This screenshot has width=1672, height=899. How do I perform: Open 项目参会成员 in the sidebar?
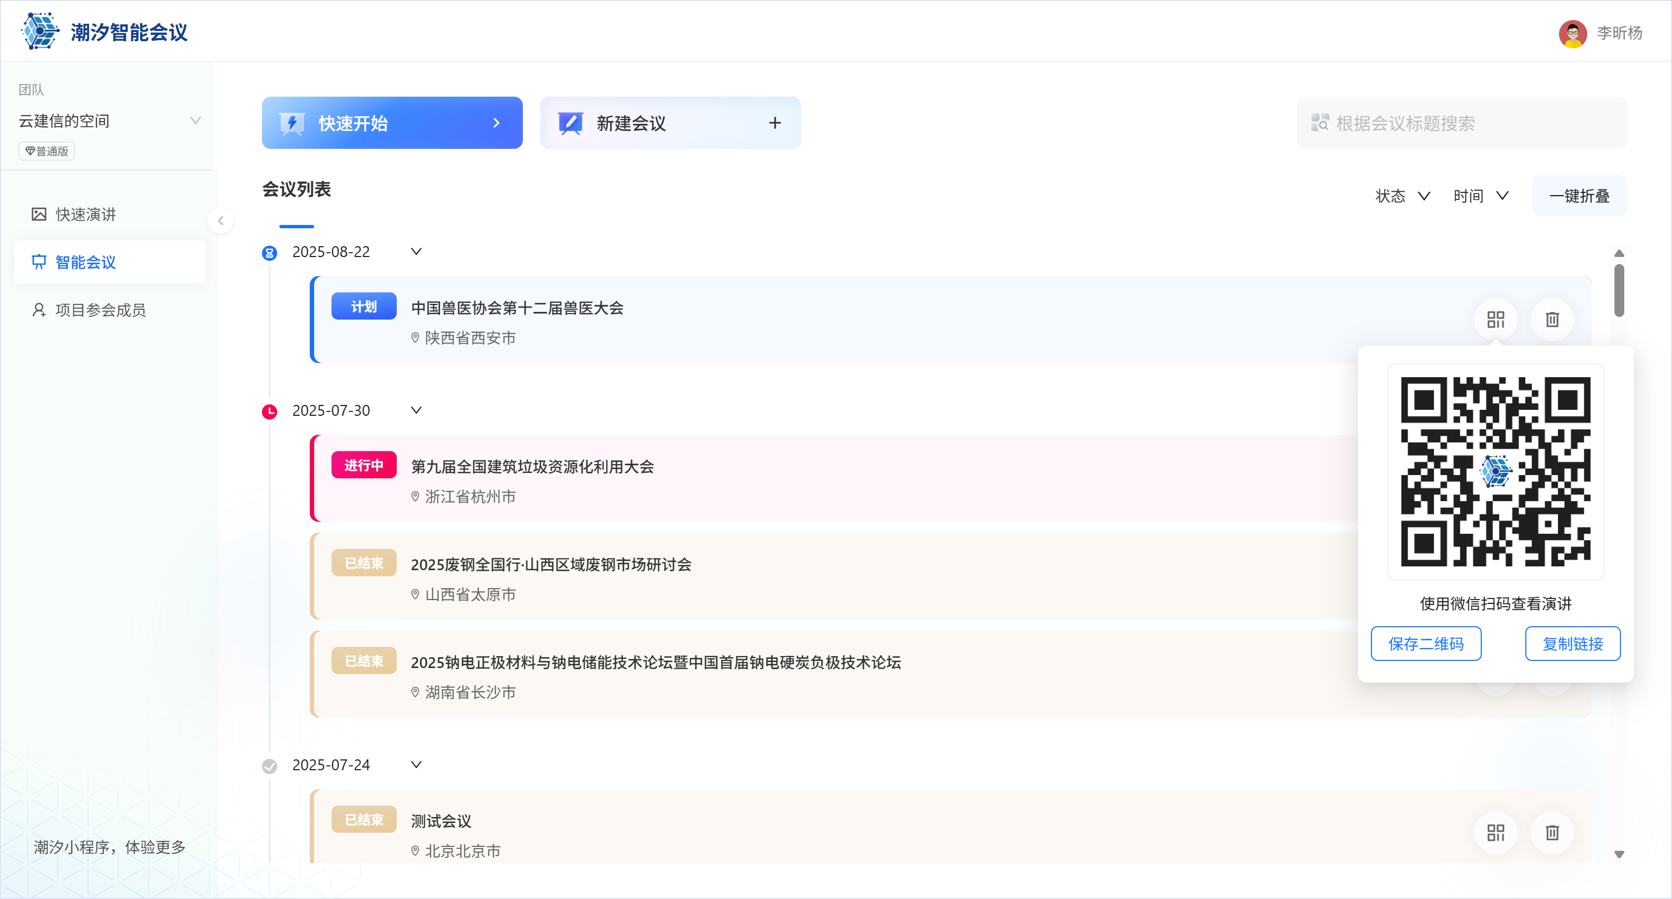(110, 310)
